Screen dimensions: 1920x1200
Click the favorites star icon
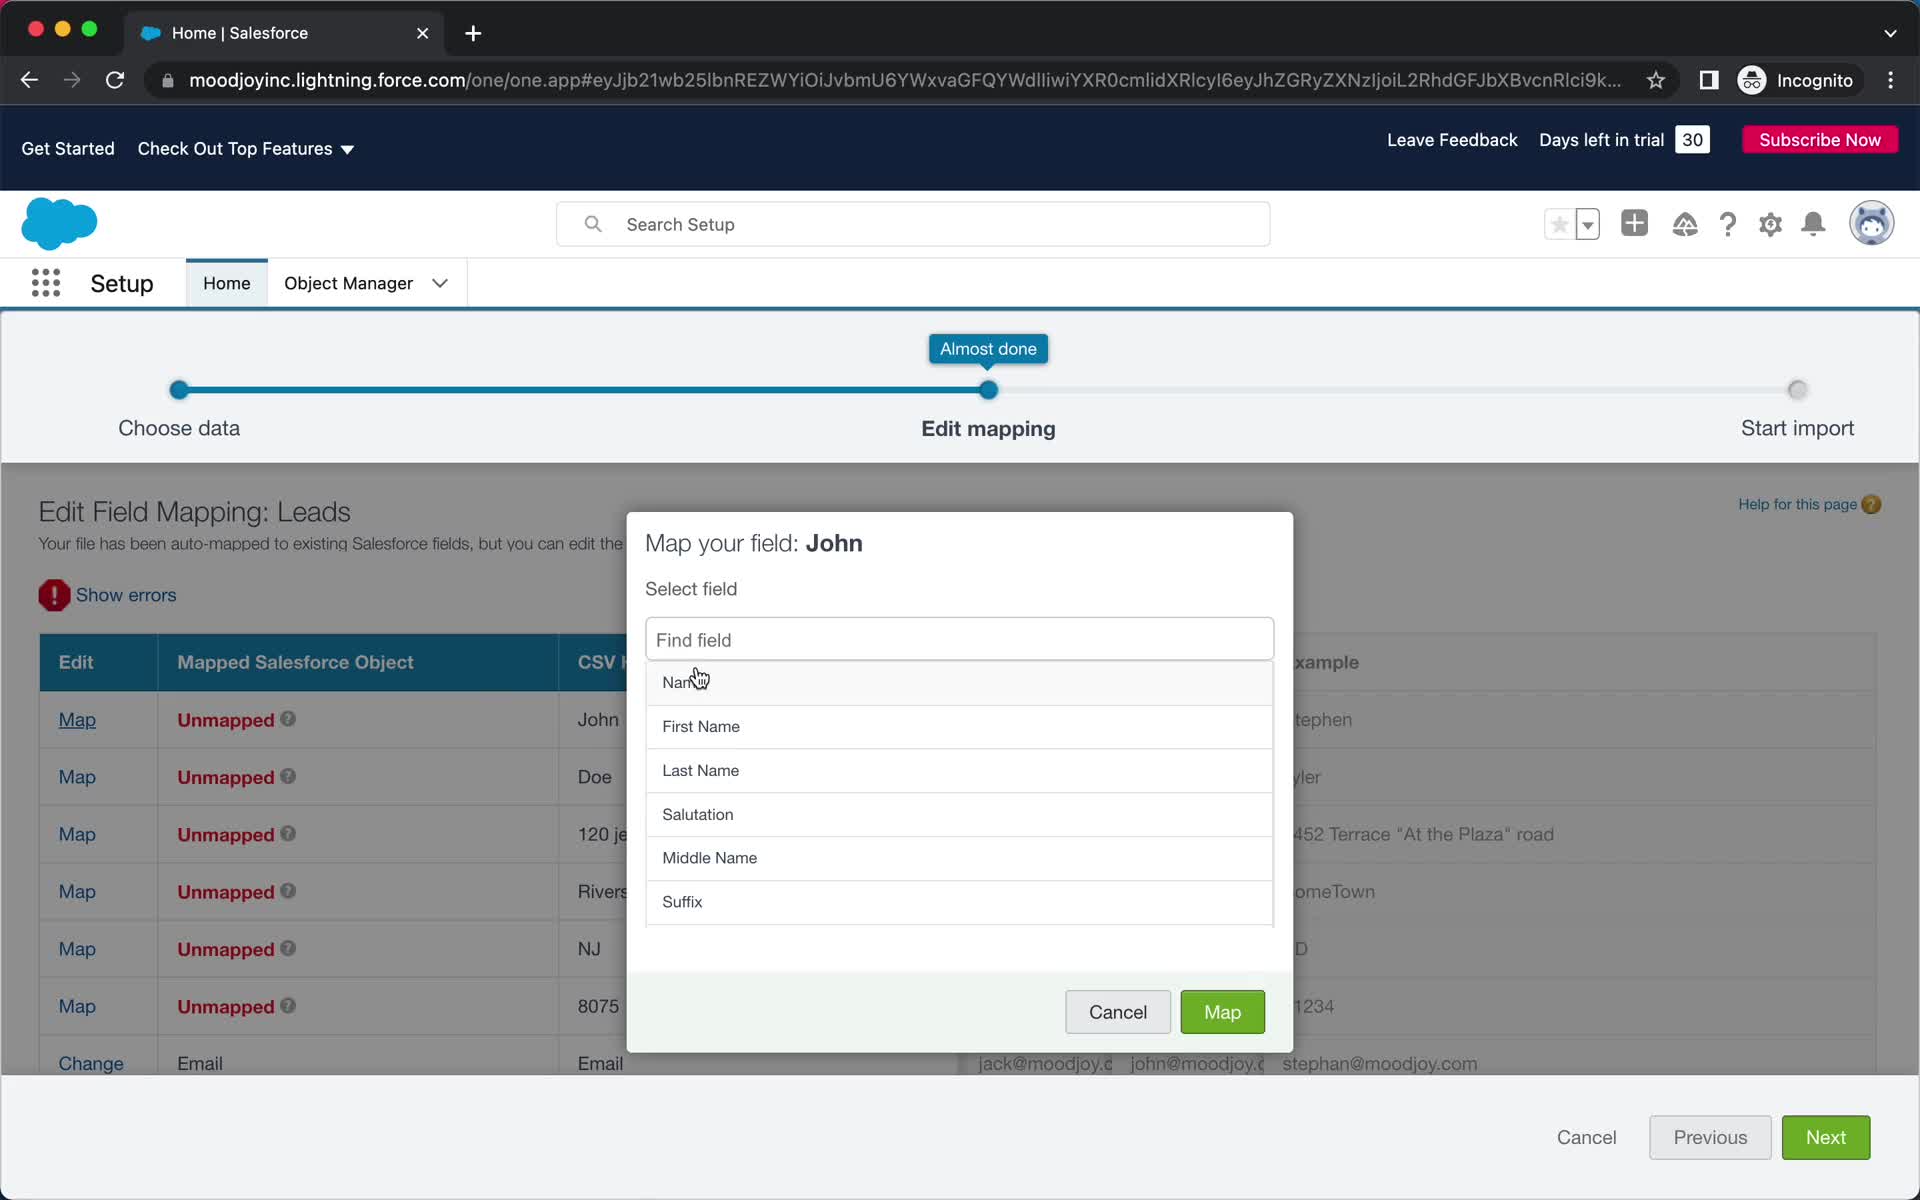[x=1559, y=224]
